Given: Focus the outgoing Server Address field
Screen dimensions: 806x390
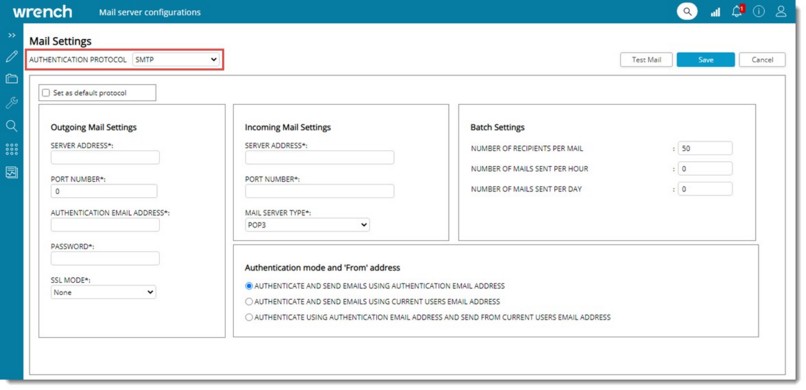Looking at the screenshot, I should click(x=105, y=158).
